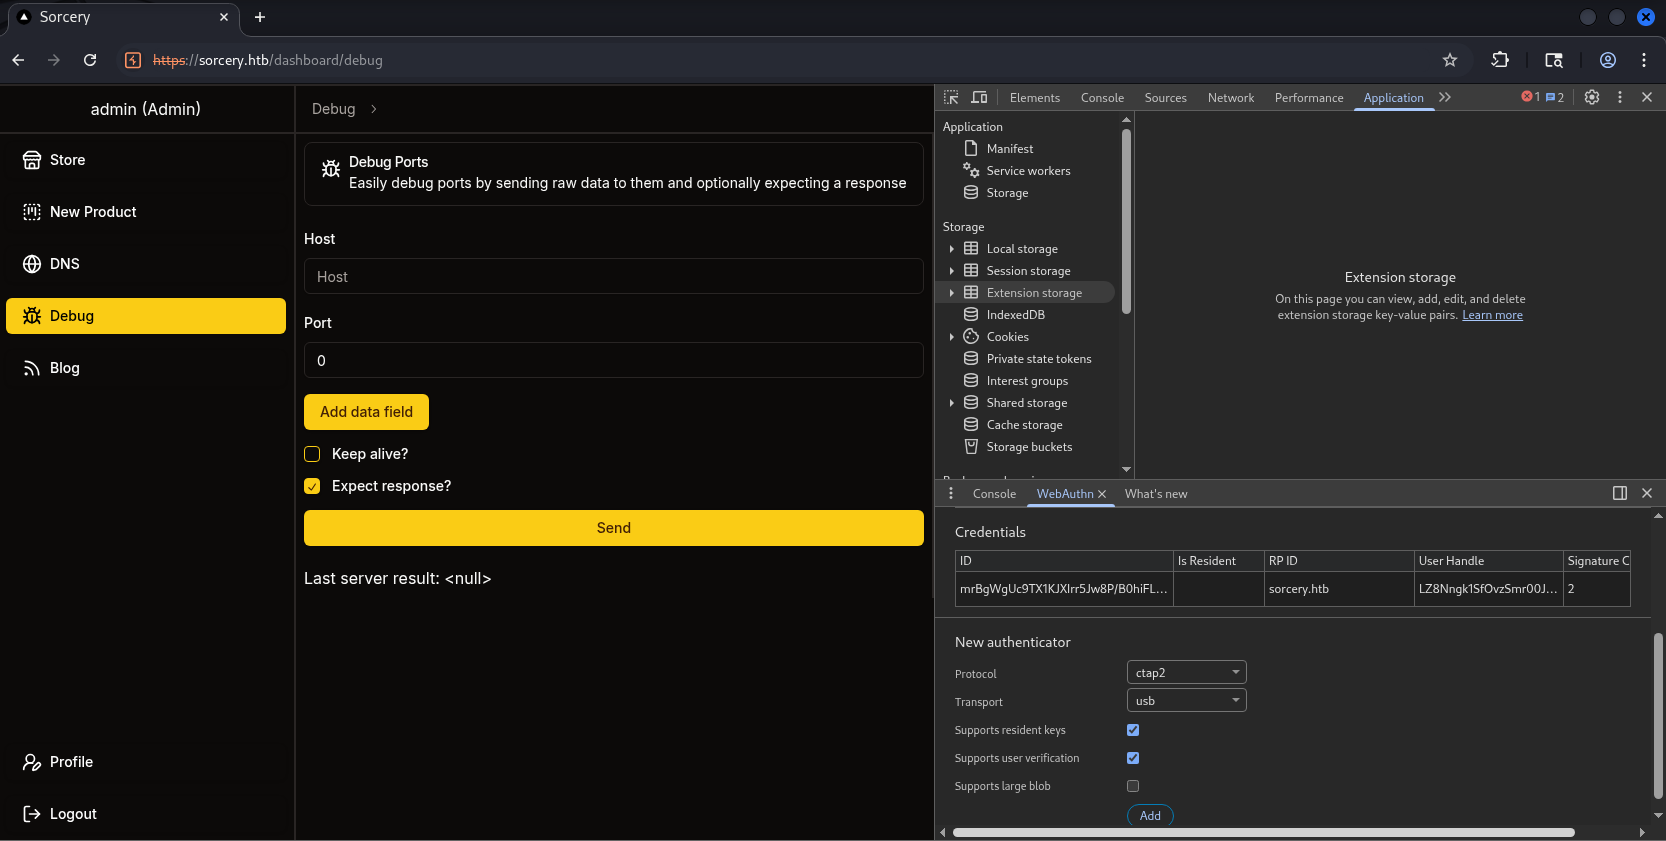Enable Supports large blob checkbox
The height and width of the screenshot is (841, 1666).
1133,786
